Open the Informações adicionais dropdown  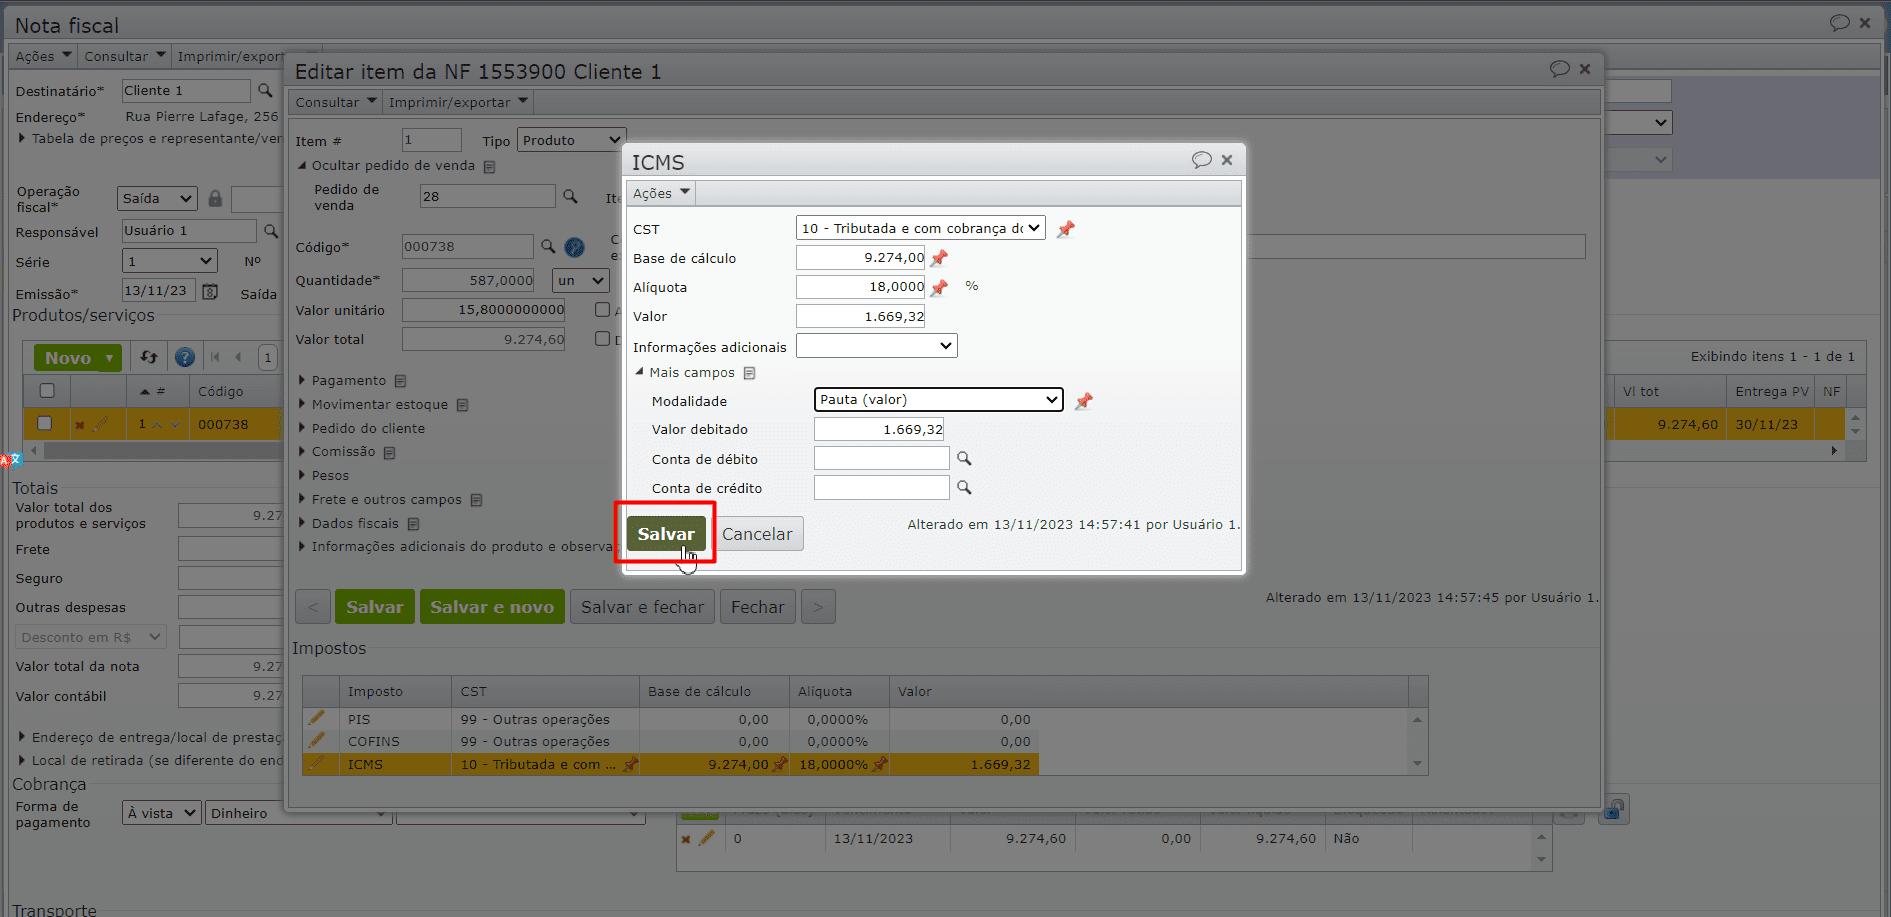tap(877, 346)
